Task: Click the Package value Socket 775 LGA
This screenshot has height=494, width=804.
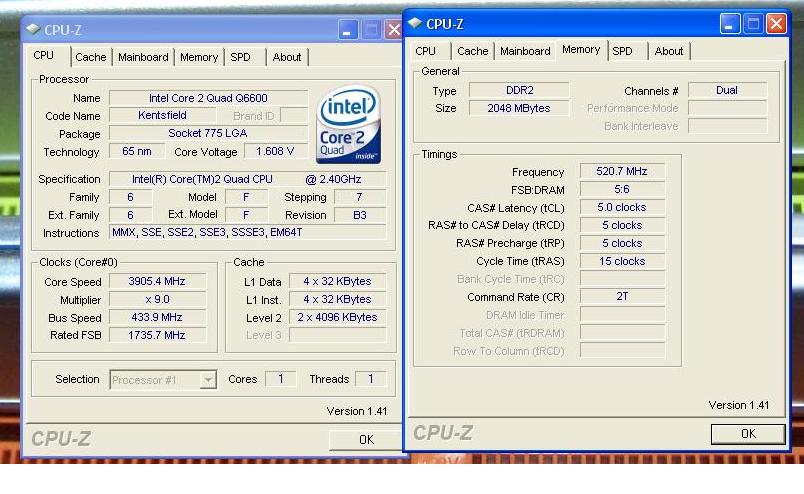Action: pyautogui.click(x=208, y=133)
